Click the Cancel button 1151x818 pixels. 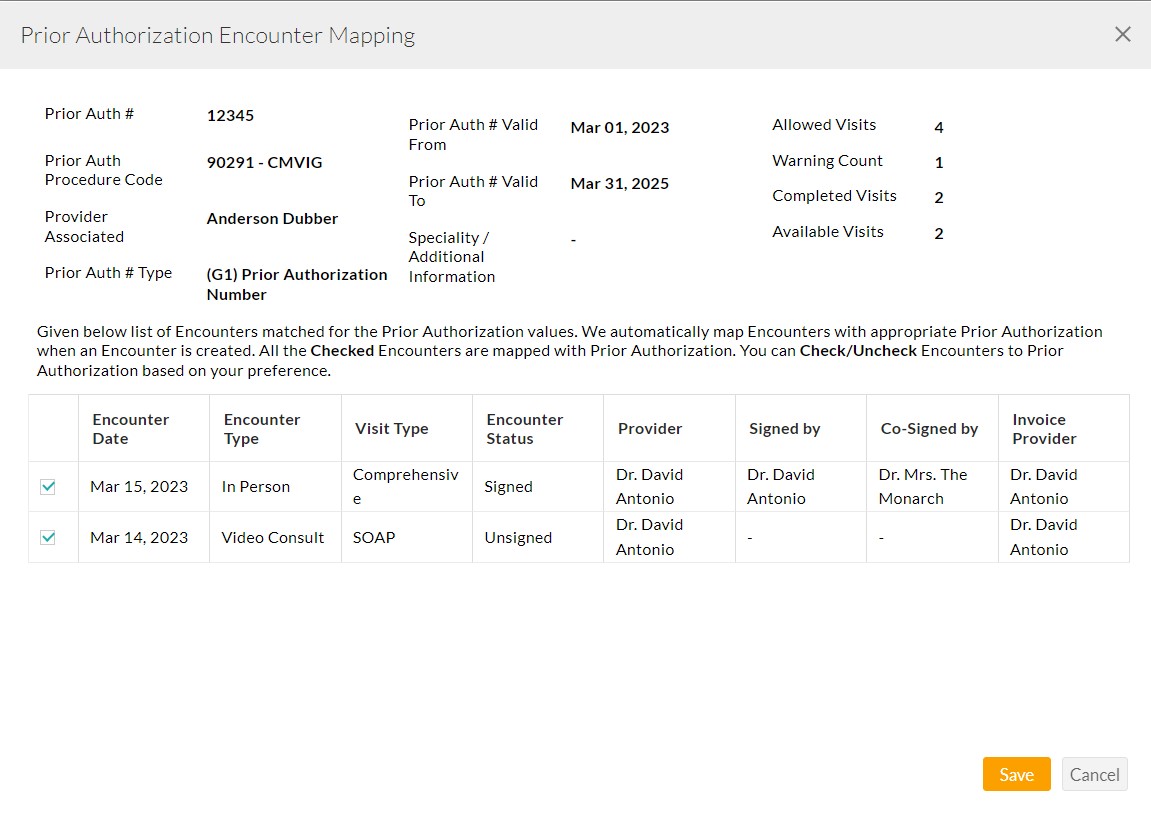point(1094,774)
